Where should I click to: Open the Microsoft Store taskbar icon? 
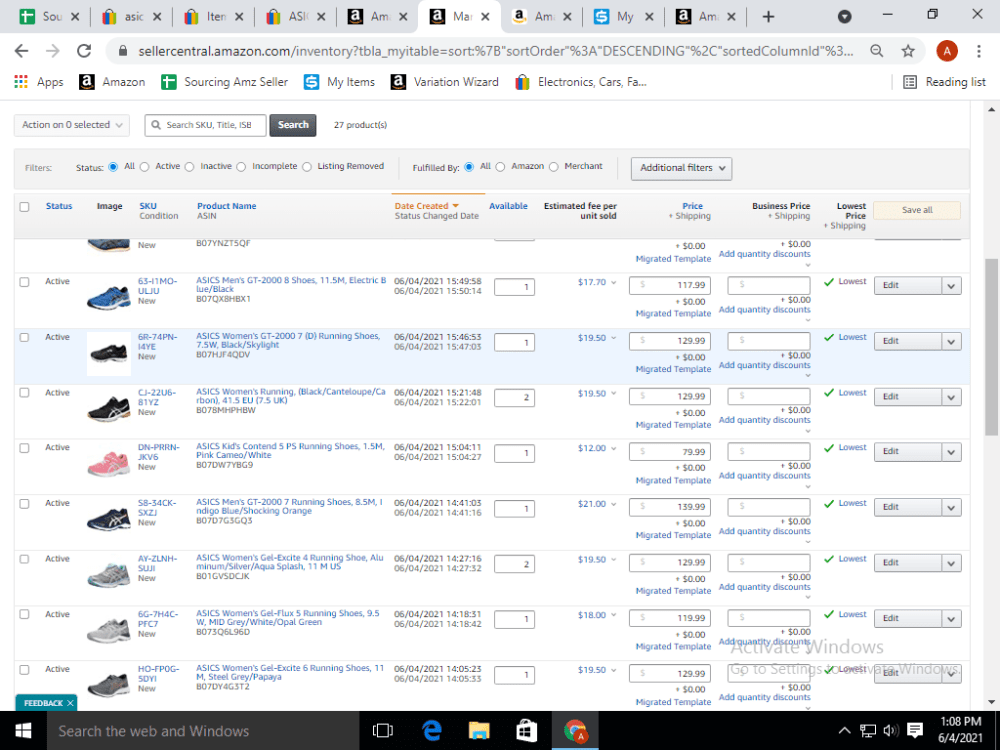526,731
